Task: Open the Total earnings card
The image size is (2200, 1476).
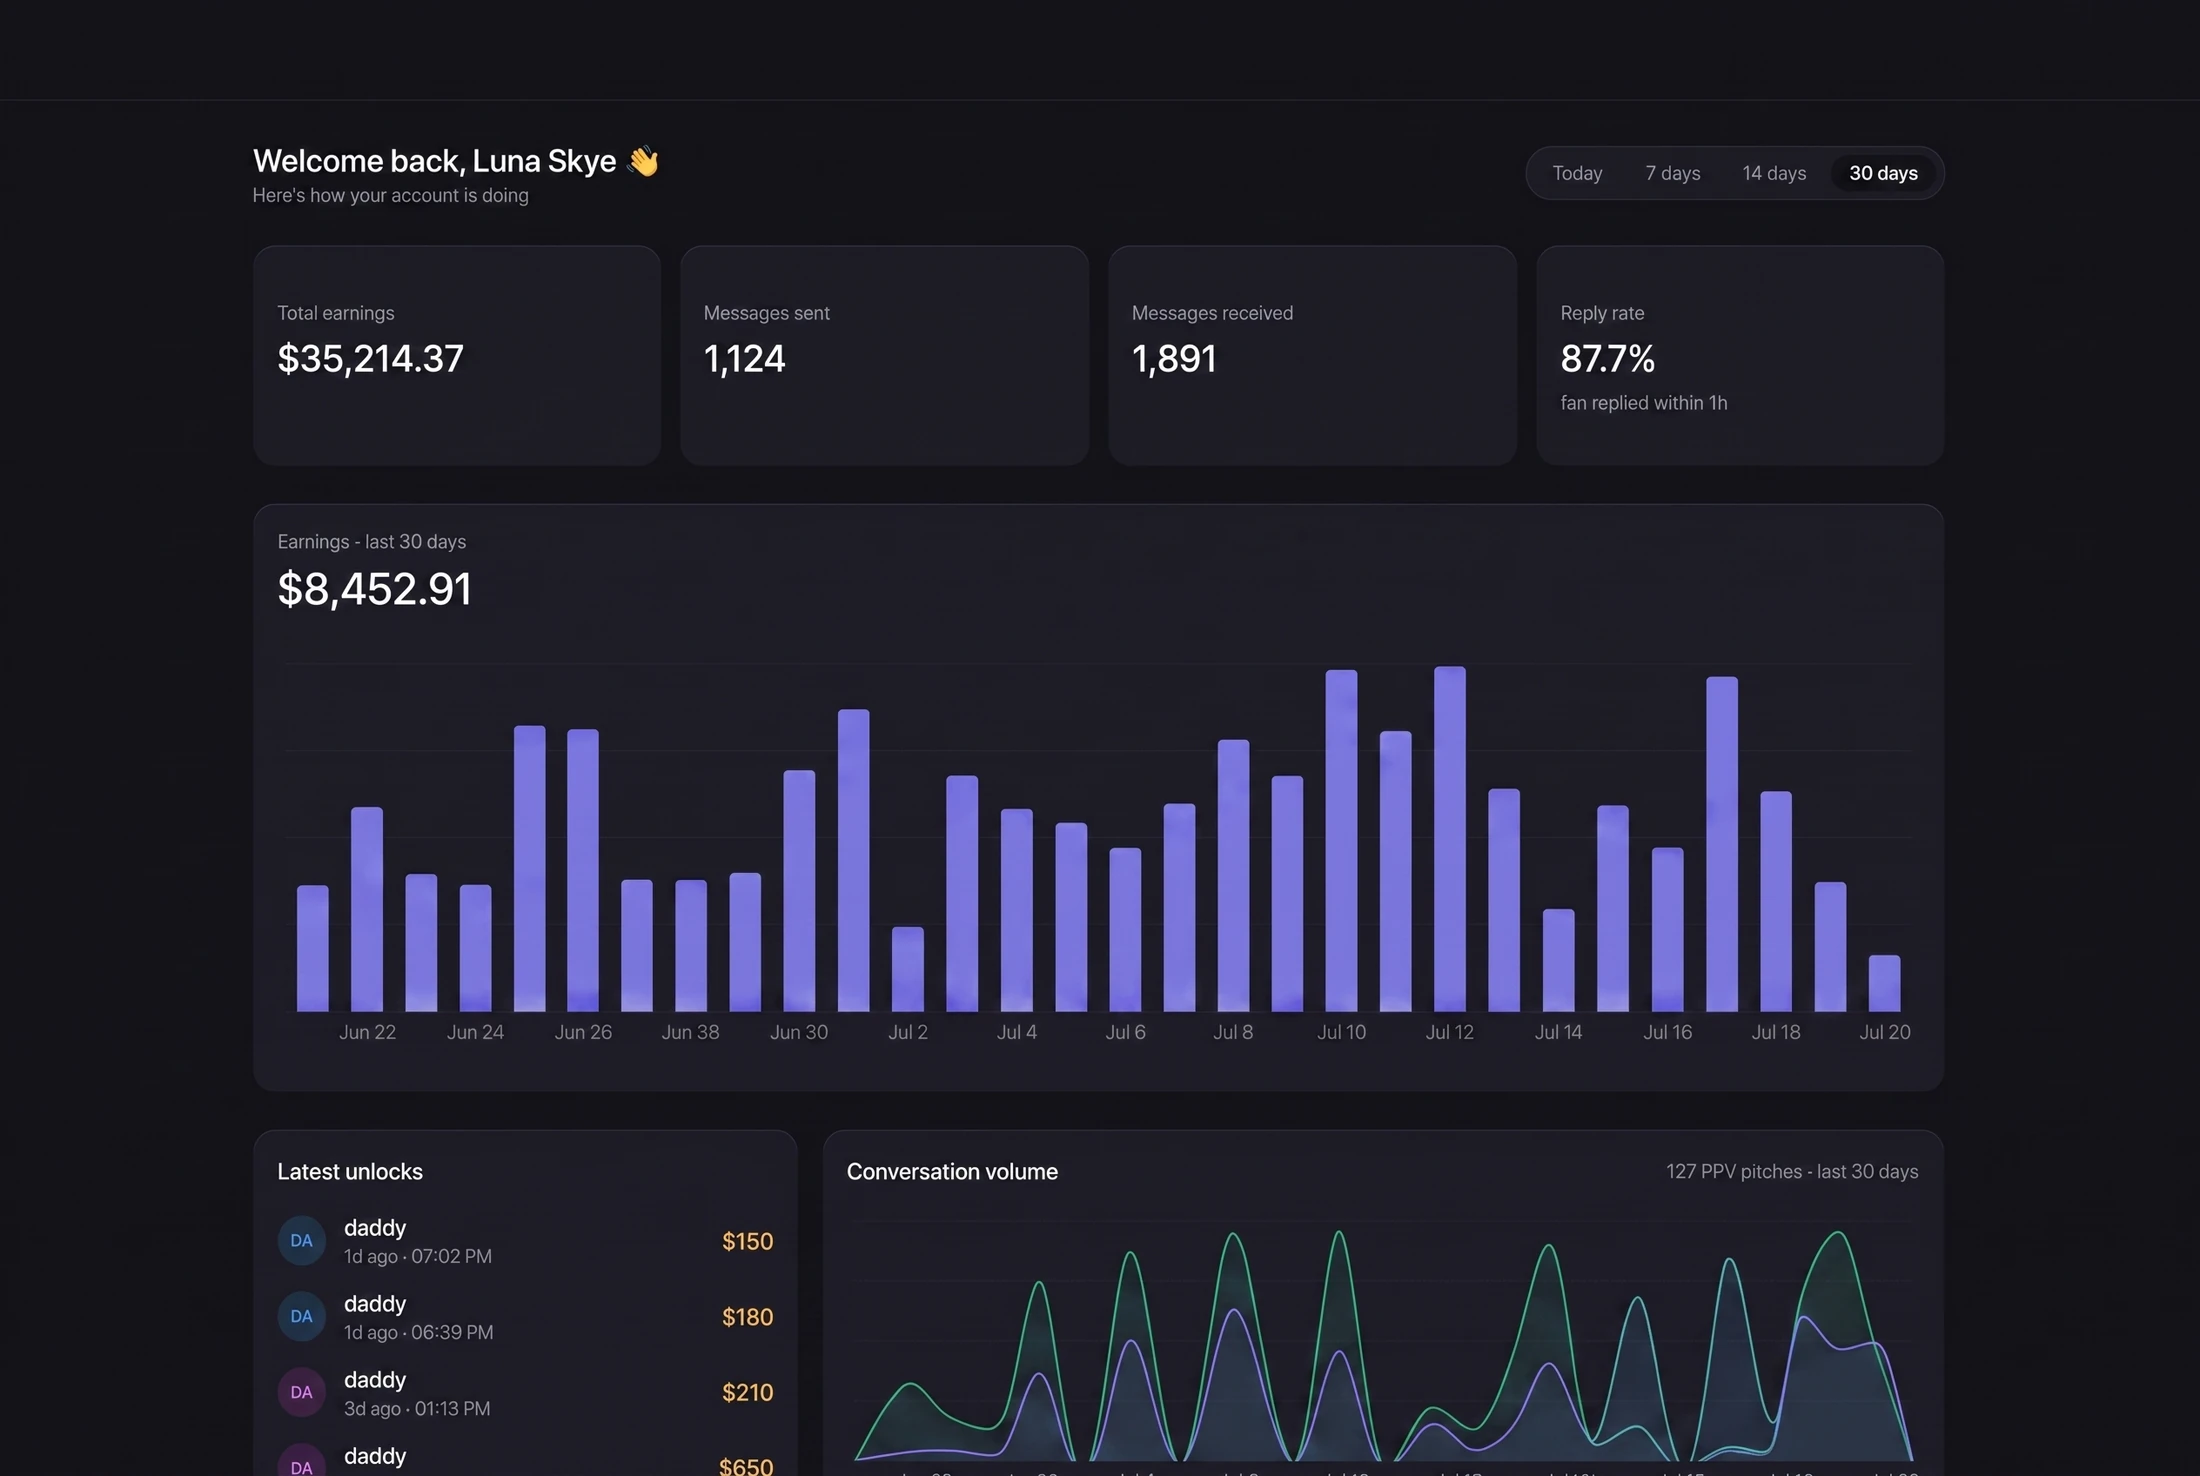Action: coord(457,356)
